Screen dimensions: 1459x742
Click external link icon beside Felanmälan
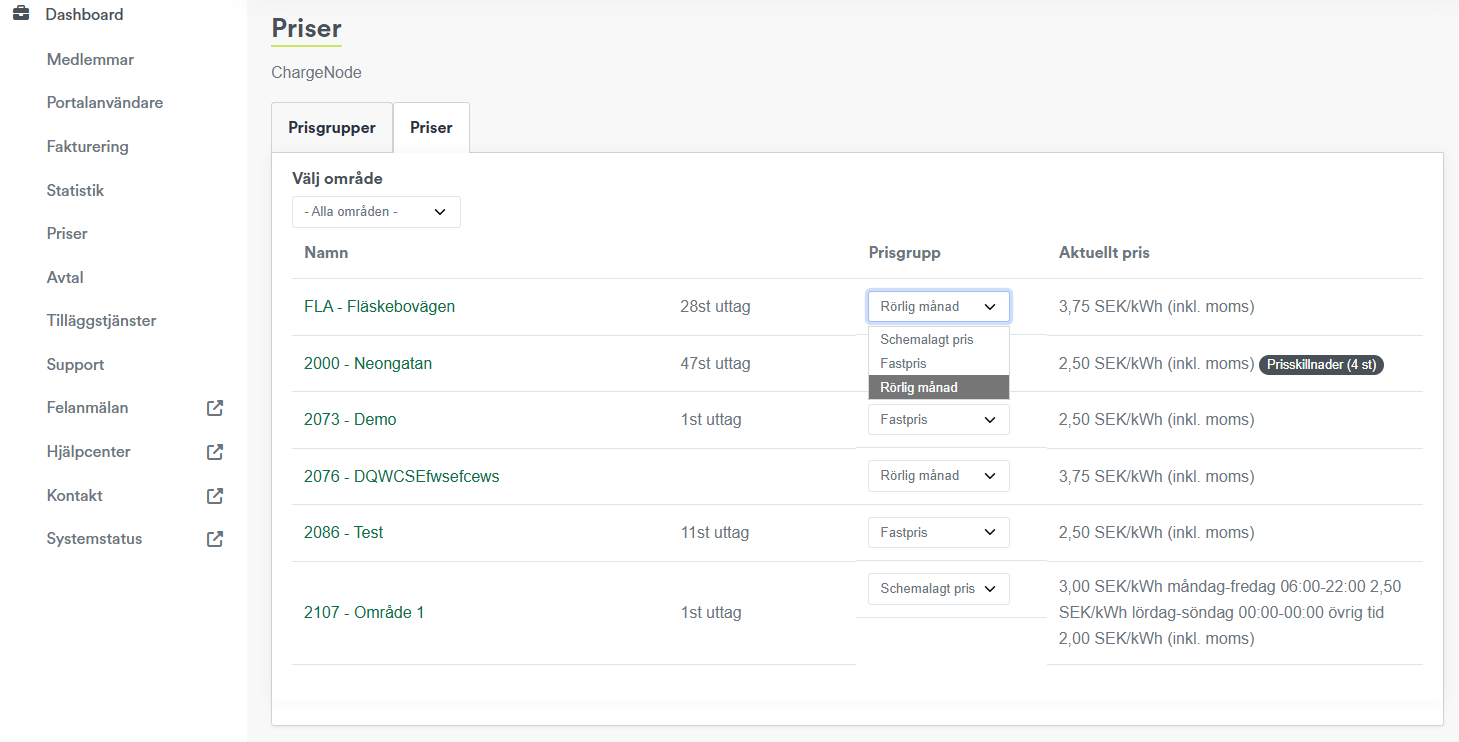[215, 408]
